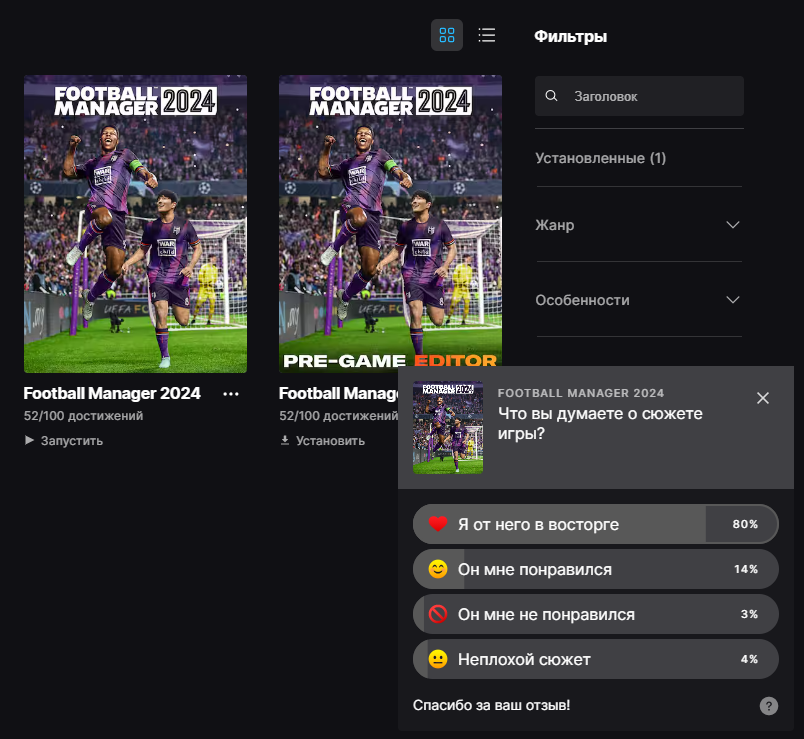Image resolution: width=804 pixels, height=739 pixels.
Task: Expand the Особенности filter section
Action: click(638, 300)
